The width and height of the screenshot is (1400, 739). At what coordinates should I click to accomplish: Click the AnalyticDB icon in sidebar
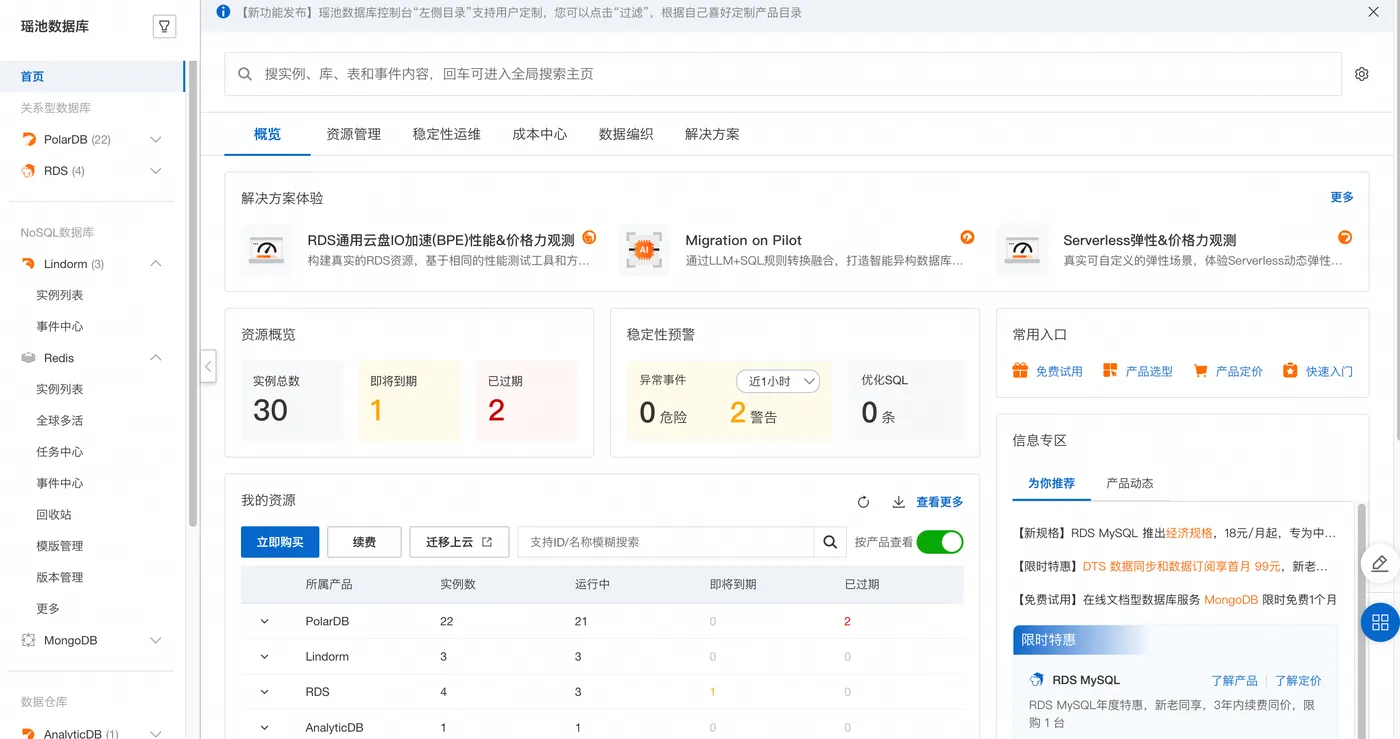(x=28, y=733)
